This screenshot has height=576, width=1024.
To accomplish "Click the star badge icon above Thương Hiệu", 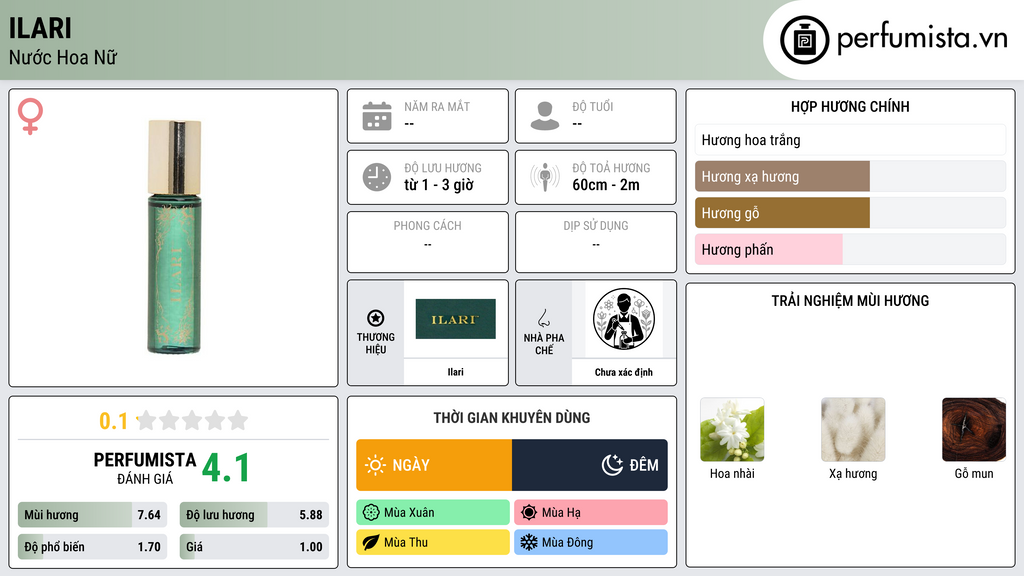I will [376, 318].
